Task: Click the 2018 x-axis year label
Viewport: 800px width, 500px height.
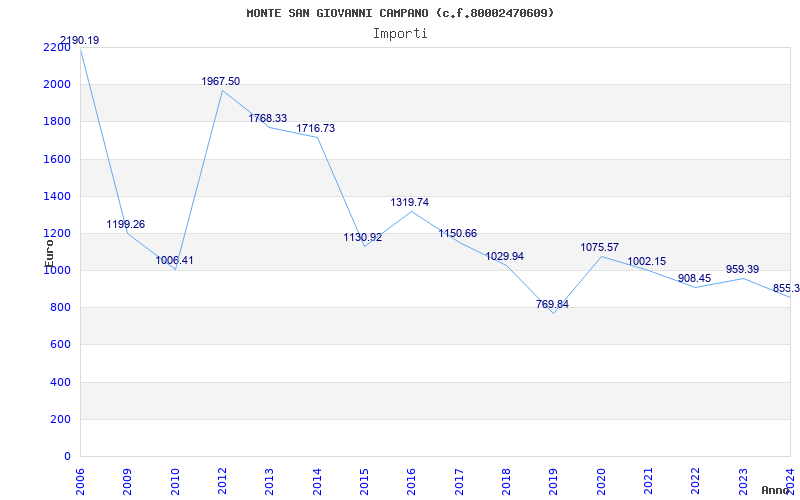Action: click(x=506, y=482)
